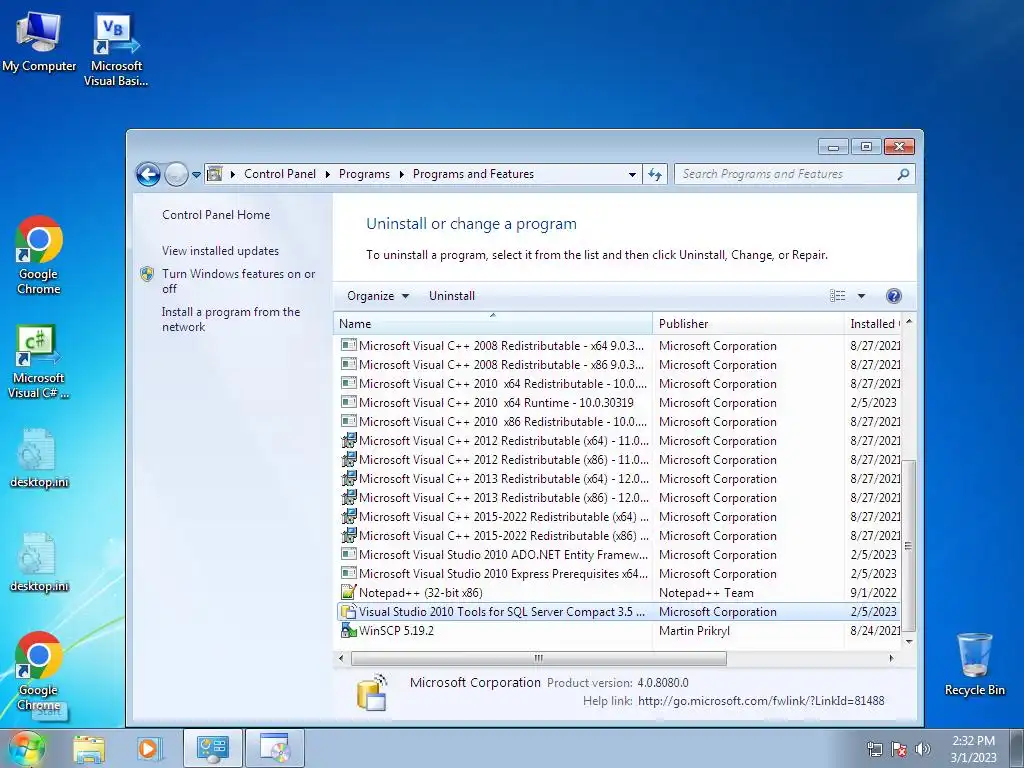Change view using the view icon
This screenshot has width=1024, height=768.
pos(837,296)
